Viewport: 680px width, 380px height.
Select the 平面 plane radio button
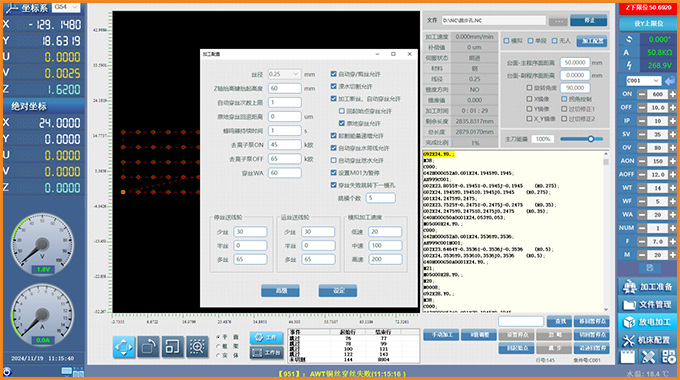tap(219, 337)
